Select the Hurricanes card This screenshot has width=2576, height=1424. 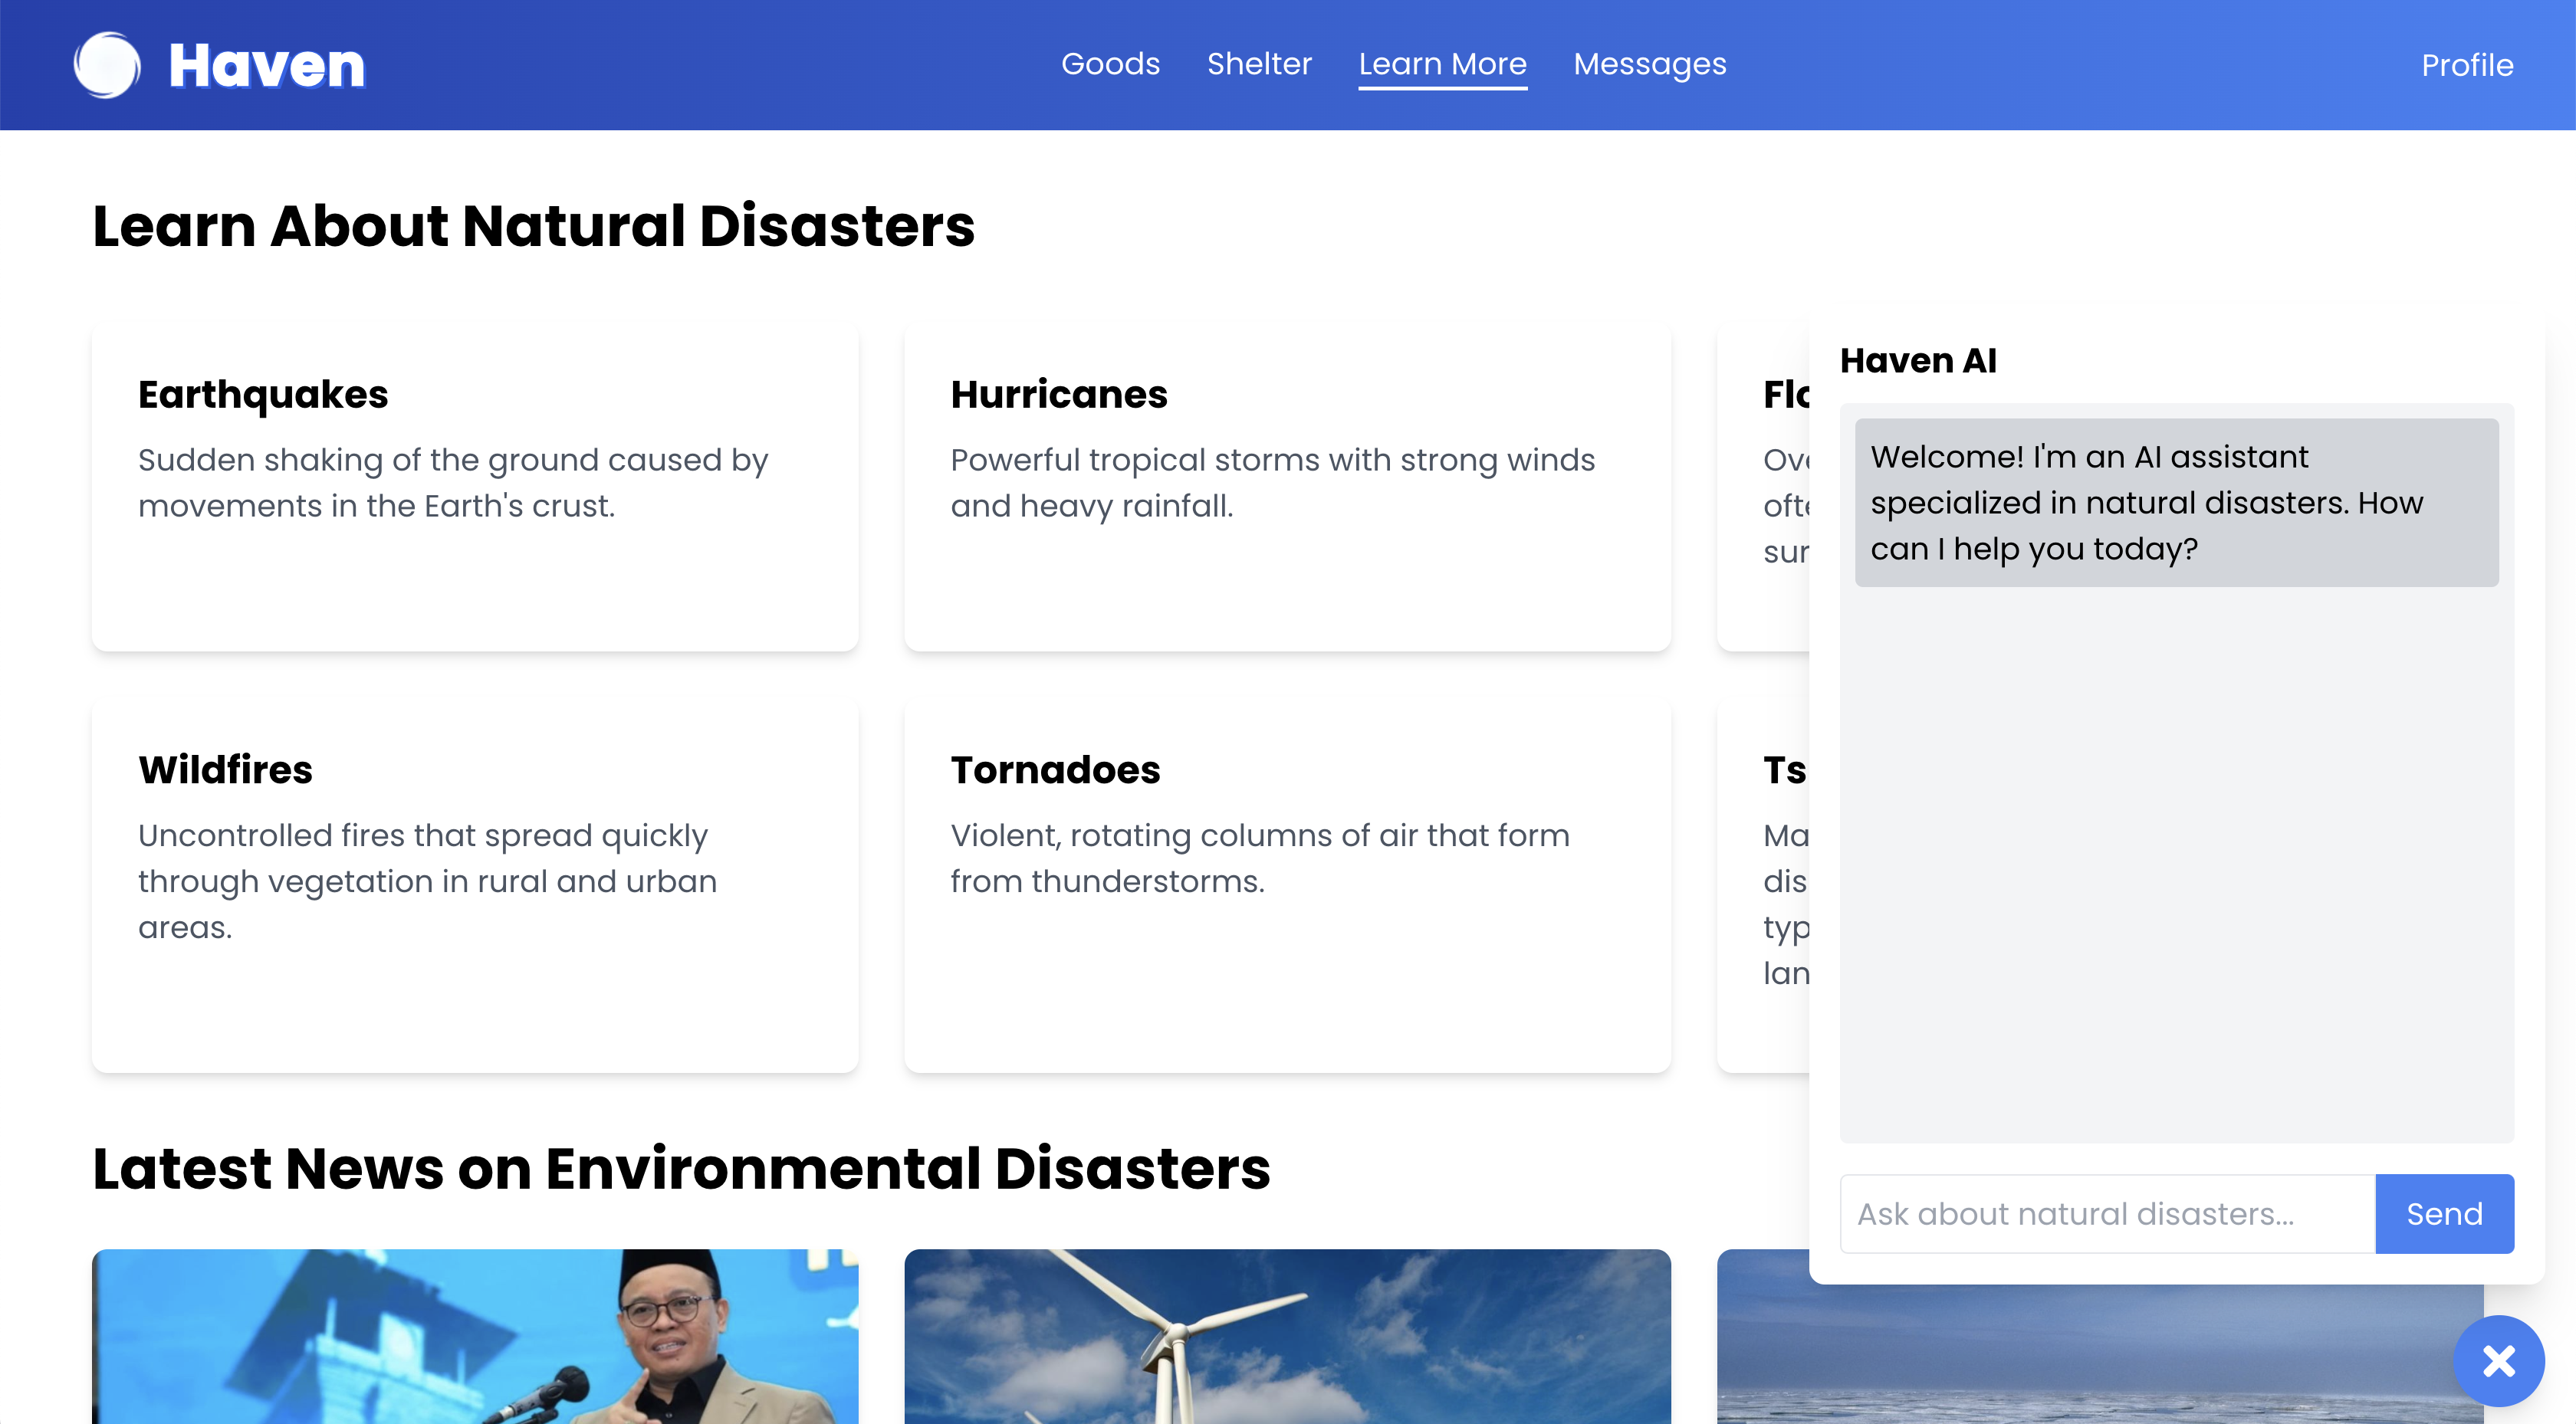tap(1287, 487)
